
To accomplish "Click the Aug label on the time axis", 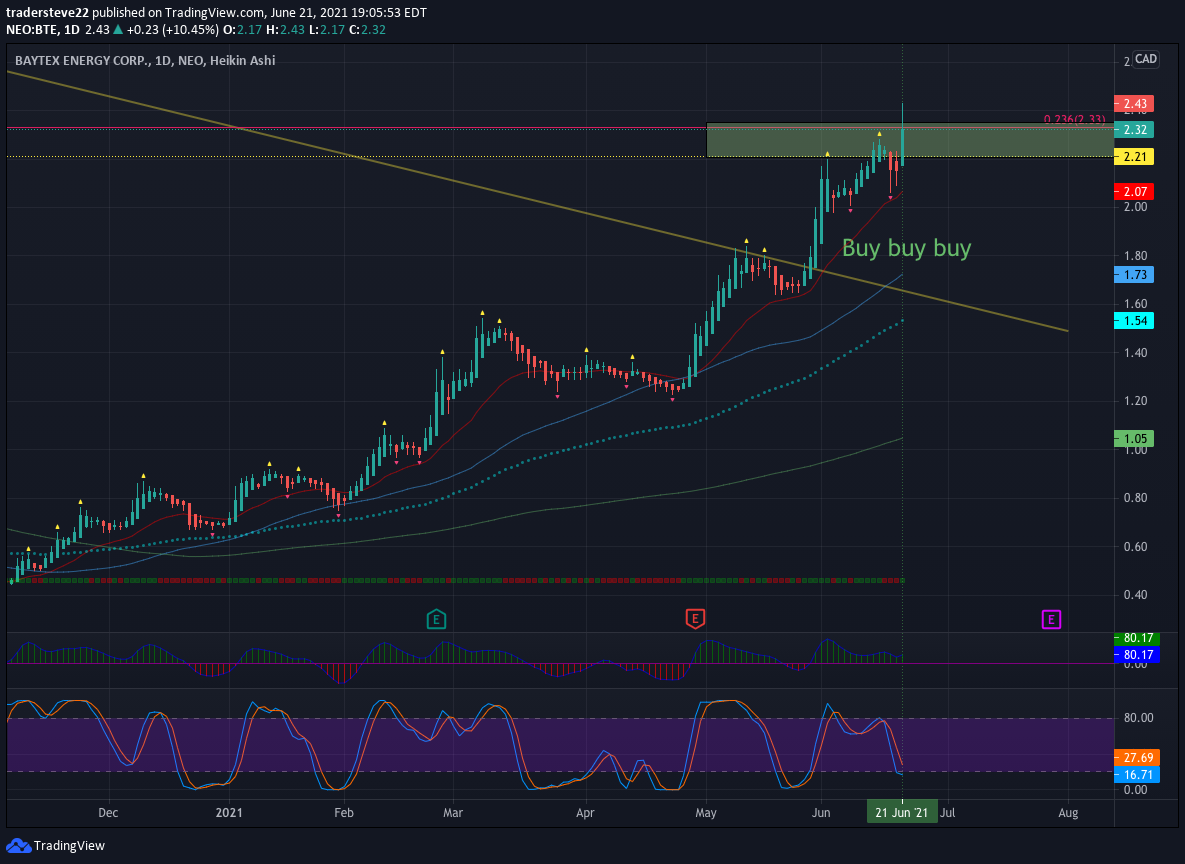I will [1068, 813].
